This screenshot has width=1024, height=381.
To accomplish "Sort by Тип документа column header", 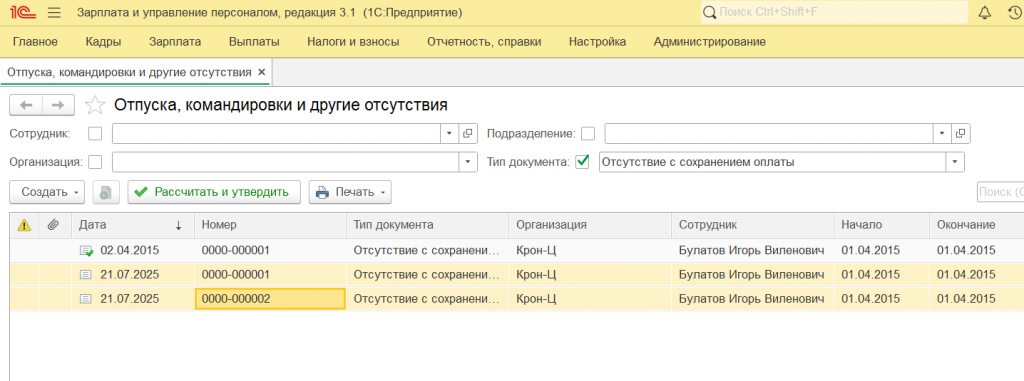I will pyautogui.click(x=427, y=225).
